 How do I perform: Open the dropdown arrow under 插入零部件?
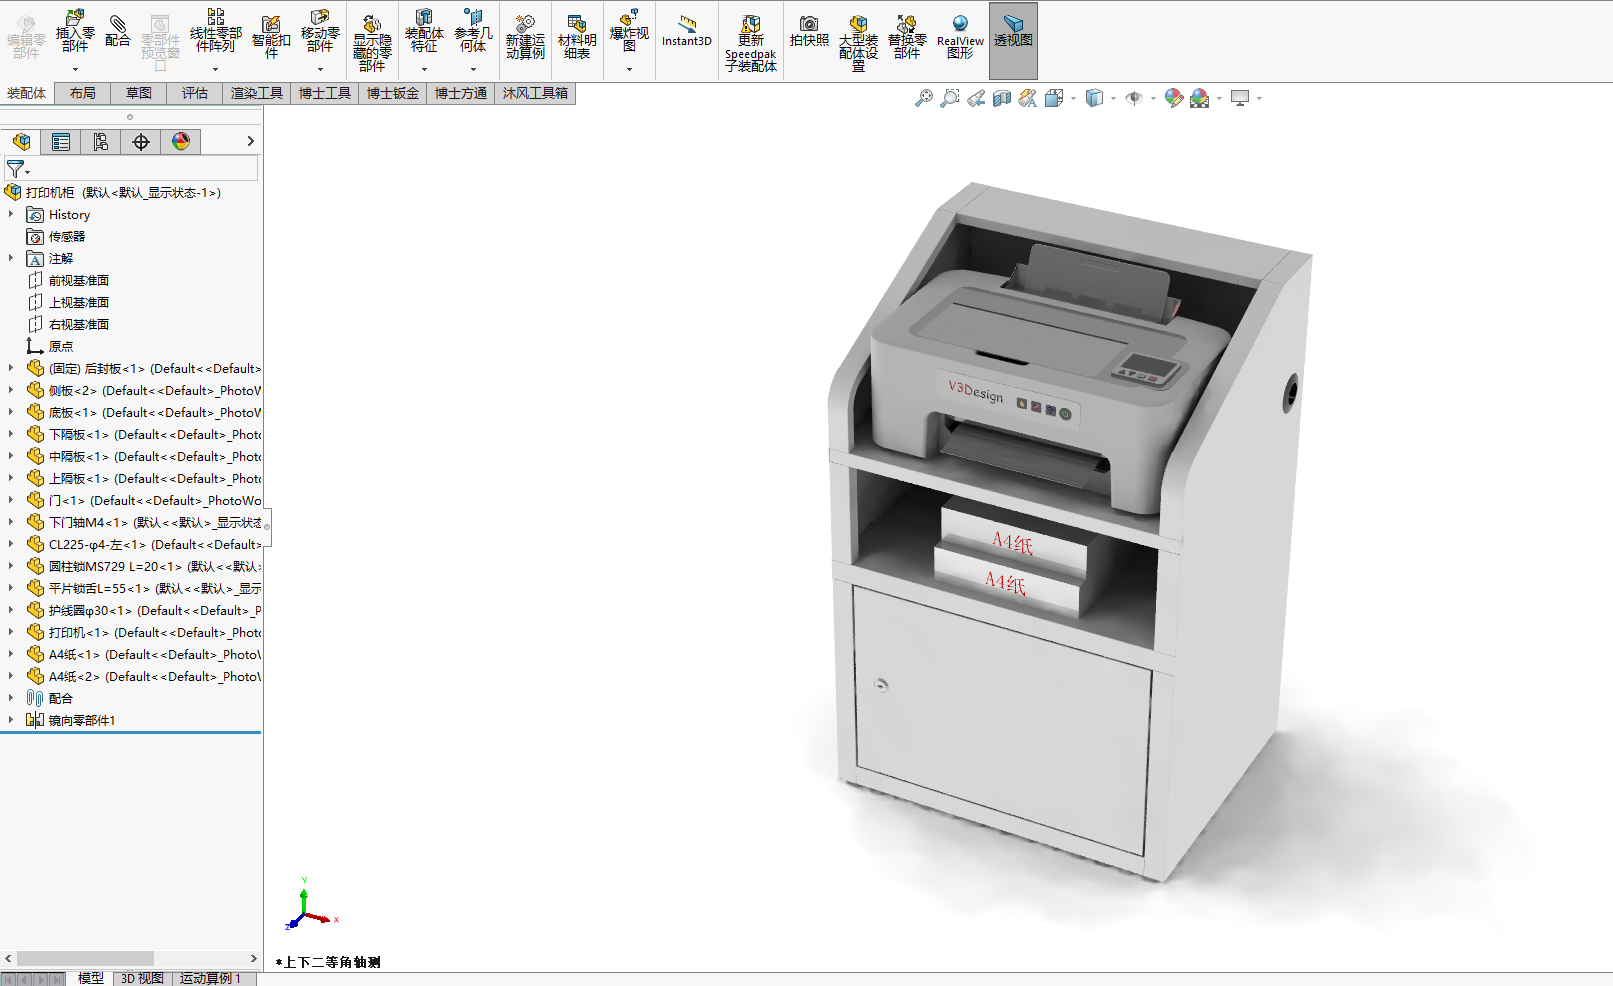(75, 69)
